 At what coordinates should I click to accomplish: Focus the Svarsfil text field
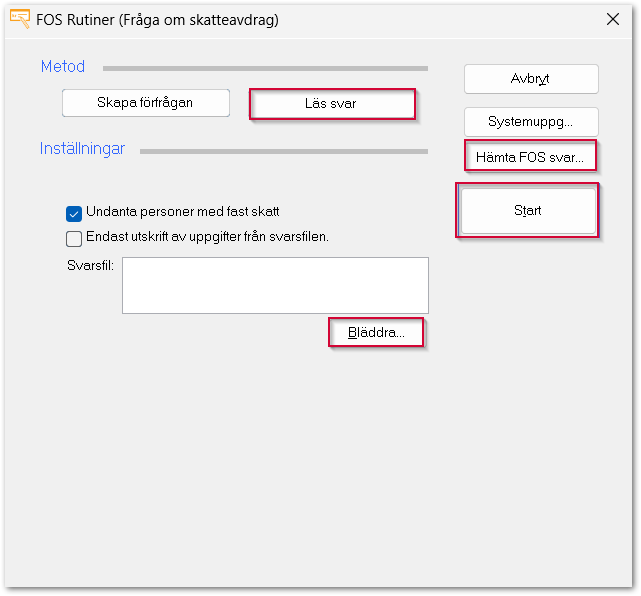coord(275,285)
